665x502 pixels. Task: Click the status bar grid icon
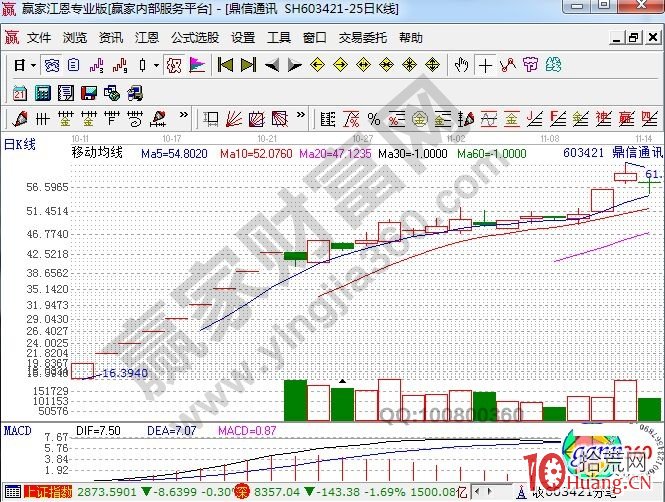tap(12, 492)
